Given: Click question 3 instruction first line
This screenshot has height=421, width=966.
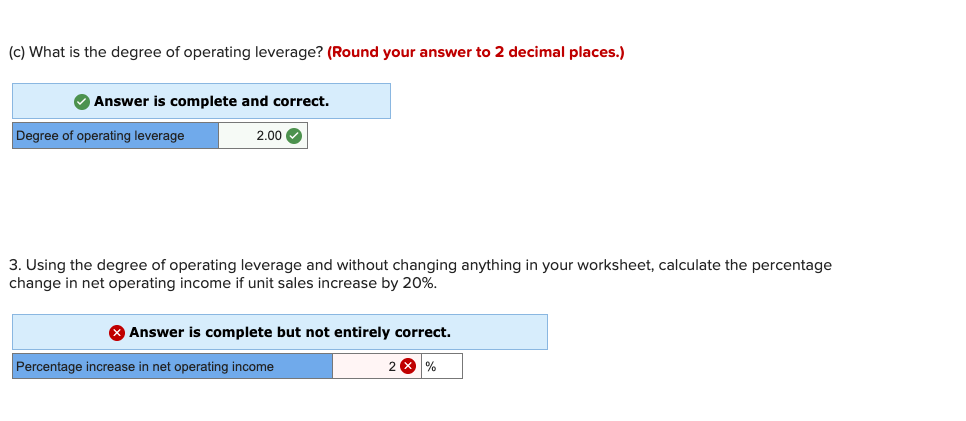Looking at the screenshot, I should click(420, 266).
